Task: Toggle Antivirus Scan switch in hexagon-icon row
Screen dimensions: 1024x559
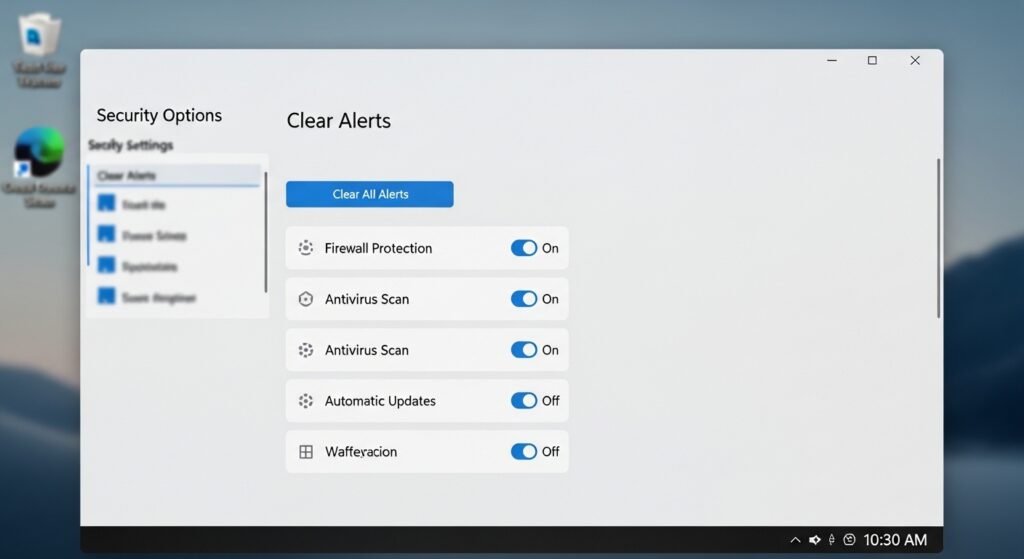Action: point(524,299)
